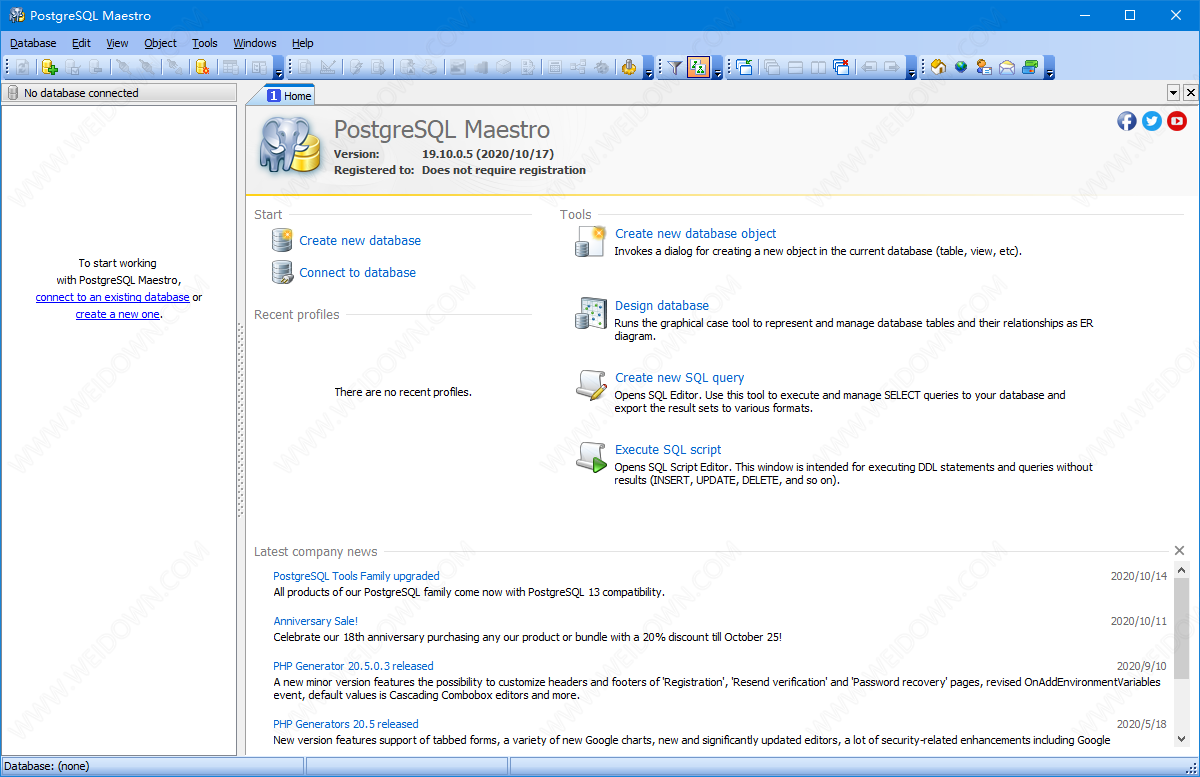The height and width of the screenshot is (777, 1200).
Task: Click the filter funnel toolbar icon
Action: pyautogui.click(x=675, y=67)
